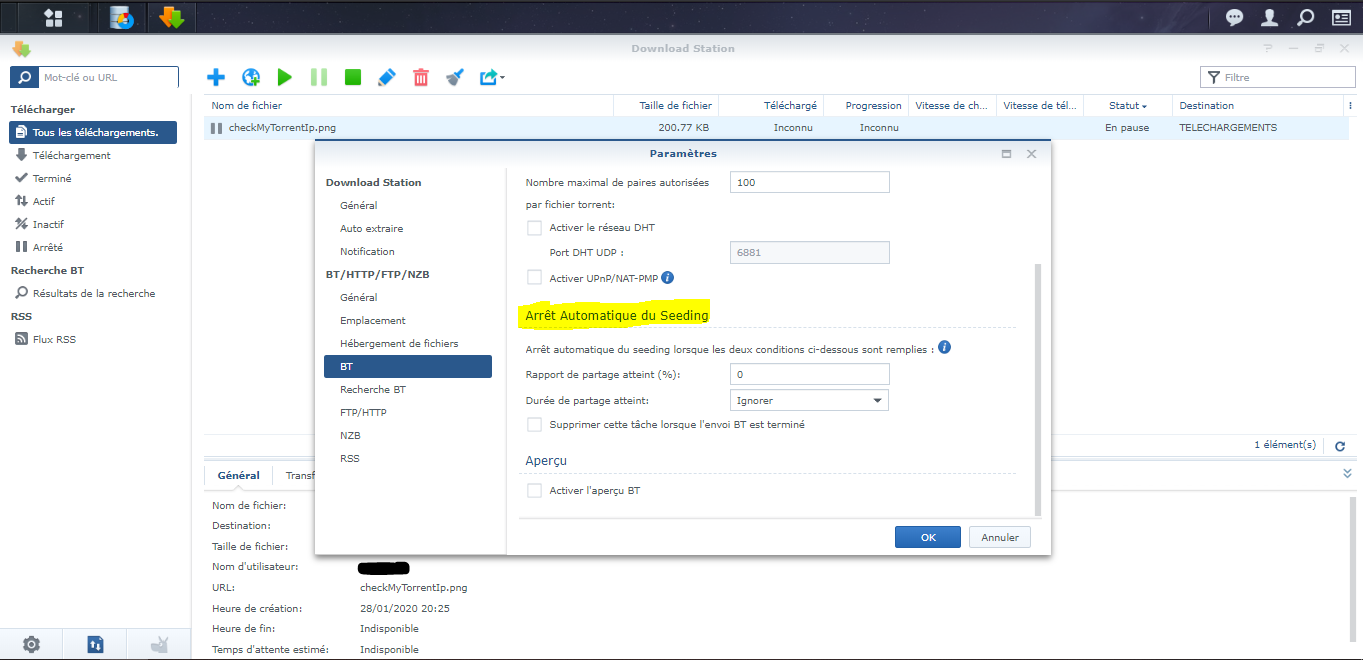Enable the 'Activer UPnP/NAT-PMP' checkbox
This screenshot has height=660, width=1363.
(x=534, y=278)
